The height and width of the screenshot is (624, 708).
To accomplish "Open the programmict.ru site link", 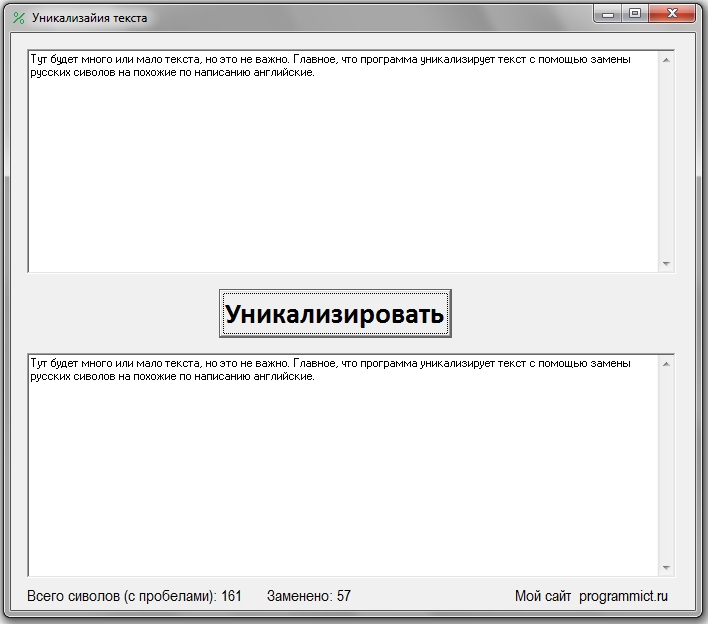I will click(x=623, y=596).
